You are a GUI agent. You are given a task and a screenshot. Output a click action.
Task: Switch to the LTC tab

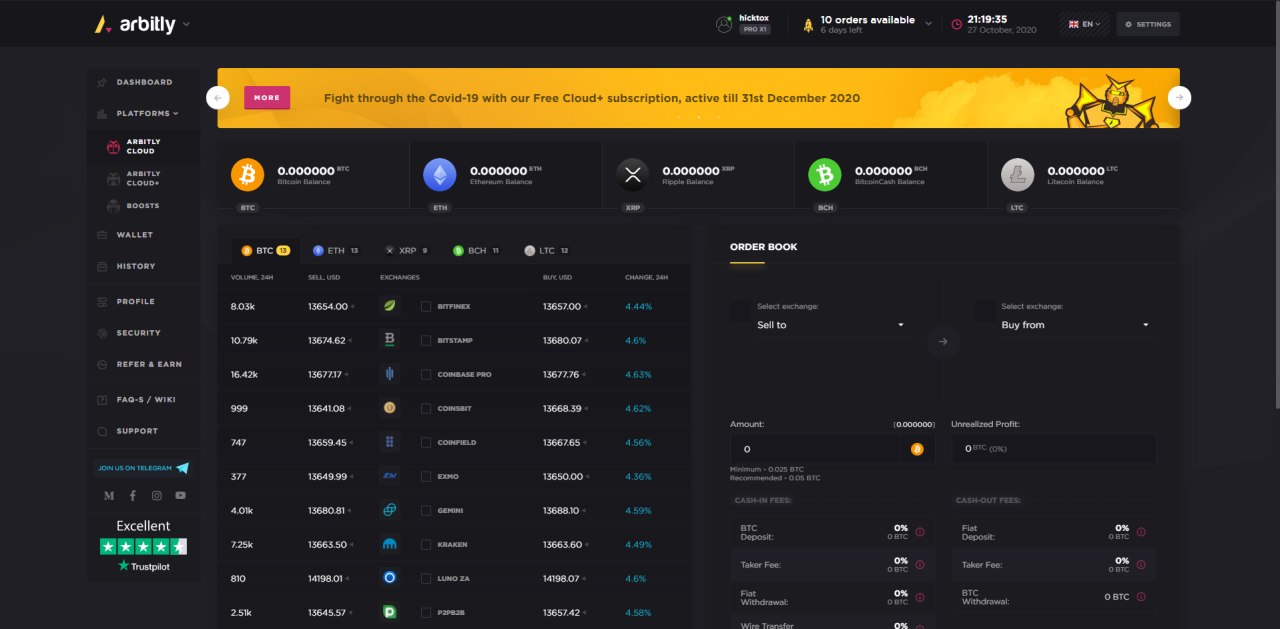[546, 250]
